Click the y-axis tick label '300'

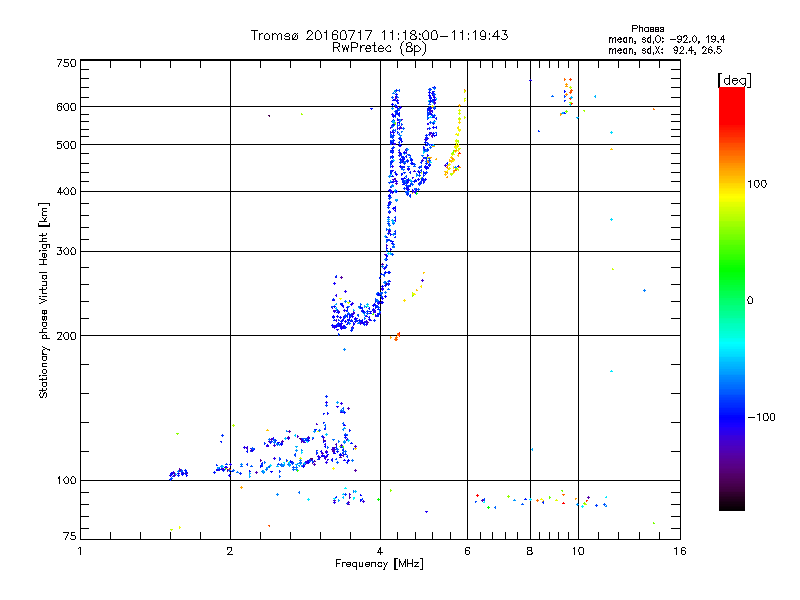66,252
